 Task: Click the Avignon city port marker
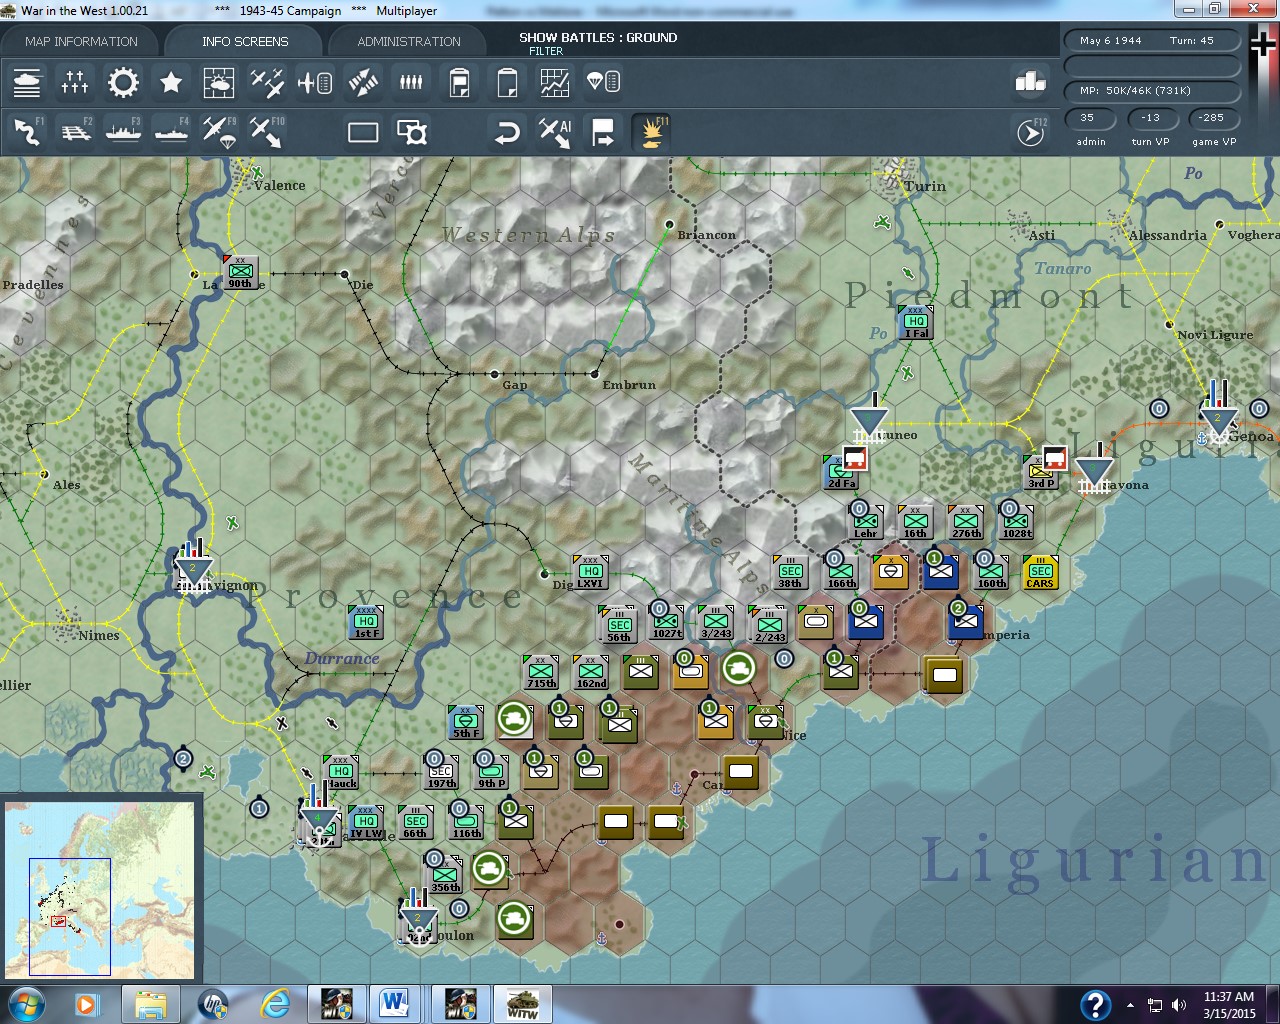coord(194,570)
